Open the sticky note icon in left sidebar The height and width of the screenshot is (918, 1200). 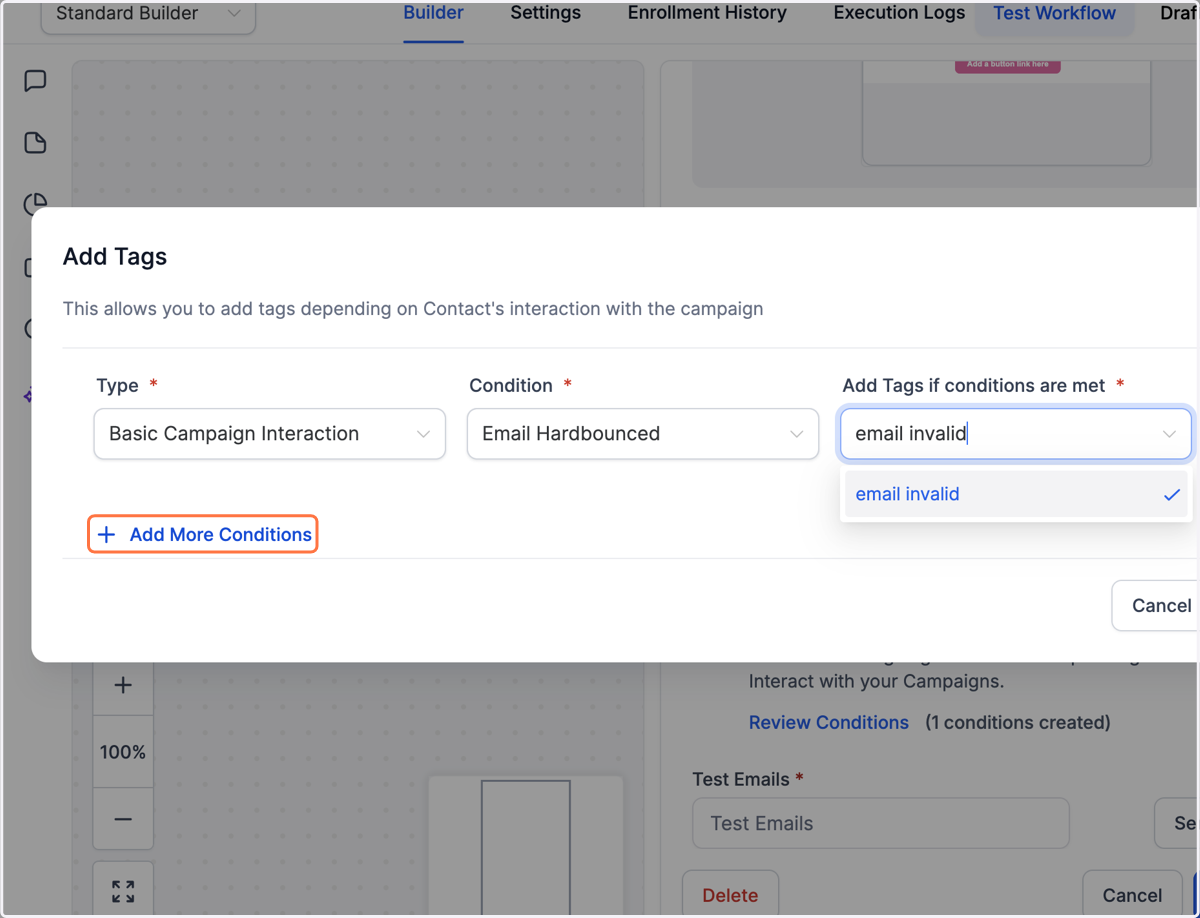coord(35,143)
